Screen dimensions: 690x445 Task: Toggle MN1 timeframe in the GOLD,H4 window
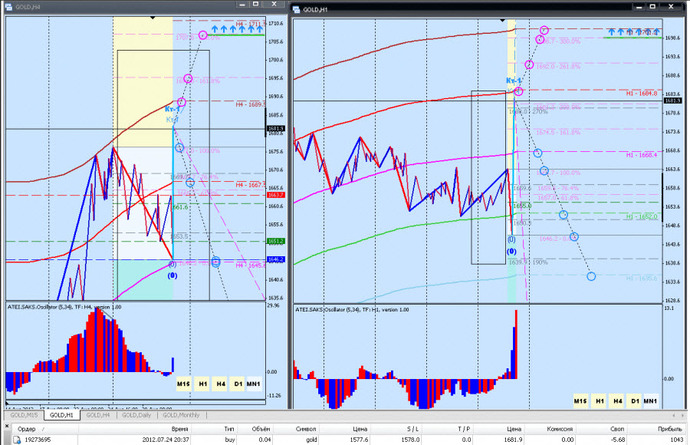253,384
